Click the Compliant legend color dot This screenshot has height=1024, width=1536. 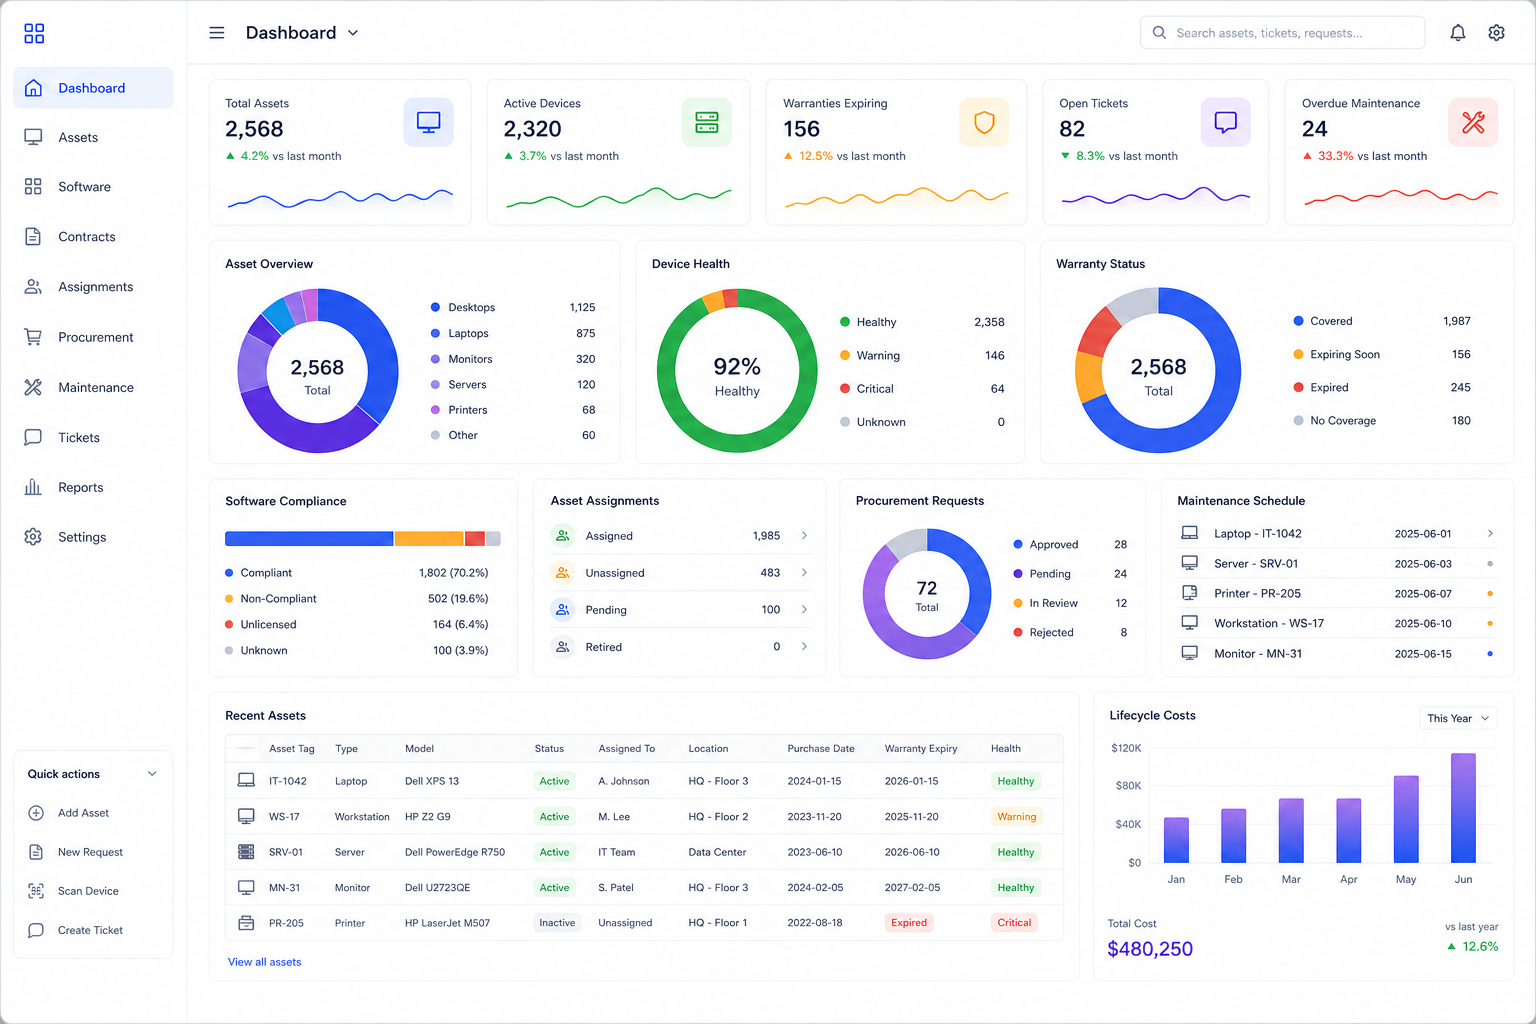229,573
